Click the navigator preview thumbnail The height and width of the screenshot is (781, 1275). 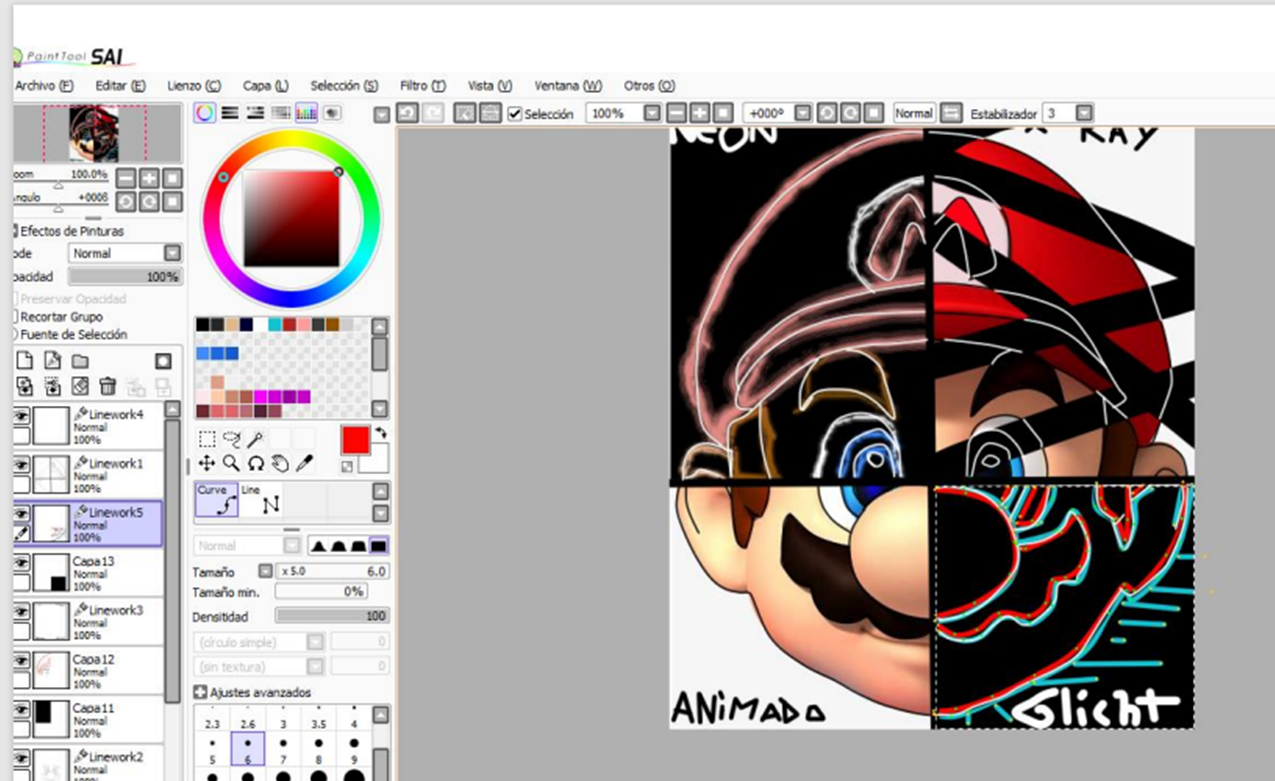94,133
